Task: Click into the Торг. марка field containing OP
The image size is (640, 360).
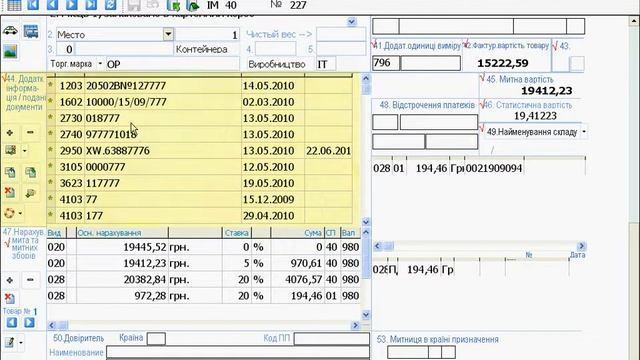Action: click(x=172, y=64)
